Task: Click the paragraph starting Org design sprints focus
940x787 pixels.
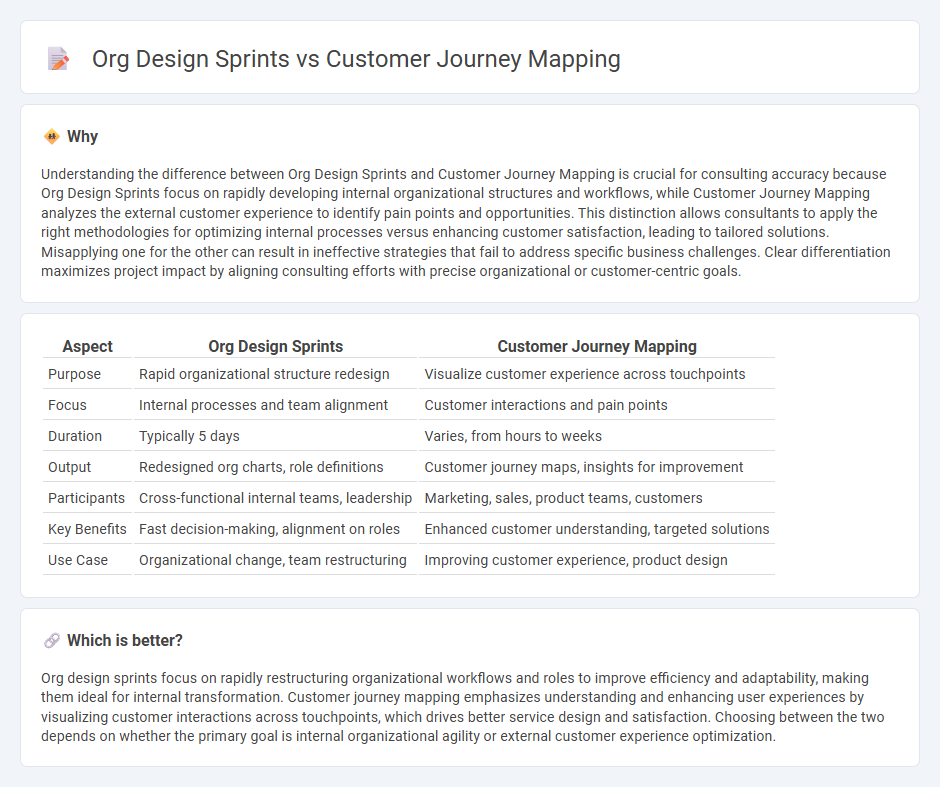Action: [x=463, y=707]
